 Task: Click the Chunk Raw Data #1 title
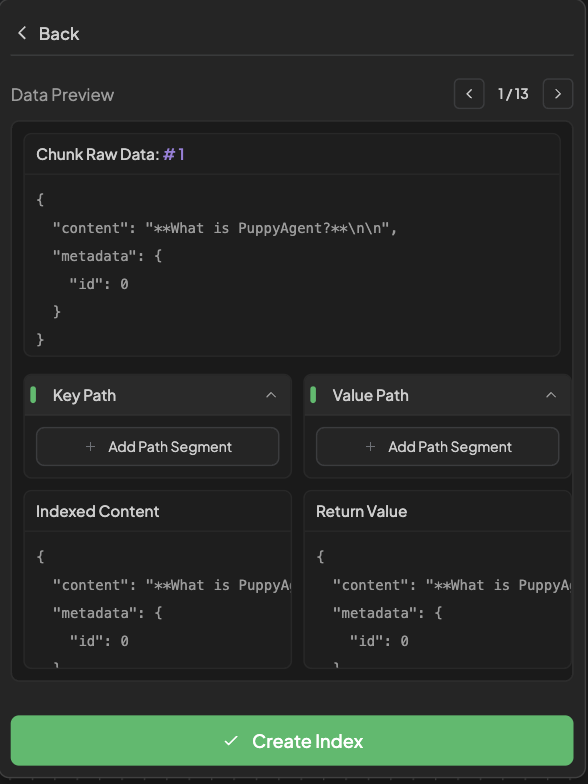(110, 154)
